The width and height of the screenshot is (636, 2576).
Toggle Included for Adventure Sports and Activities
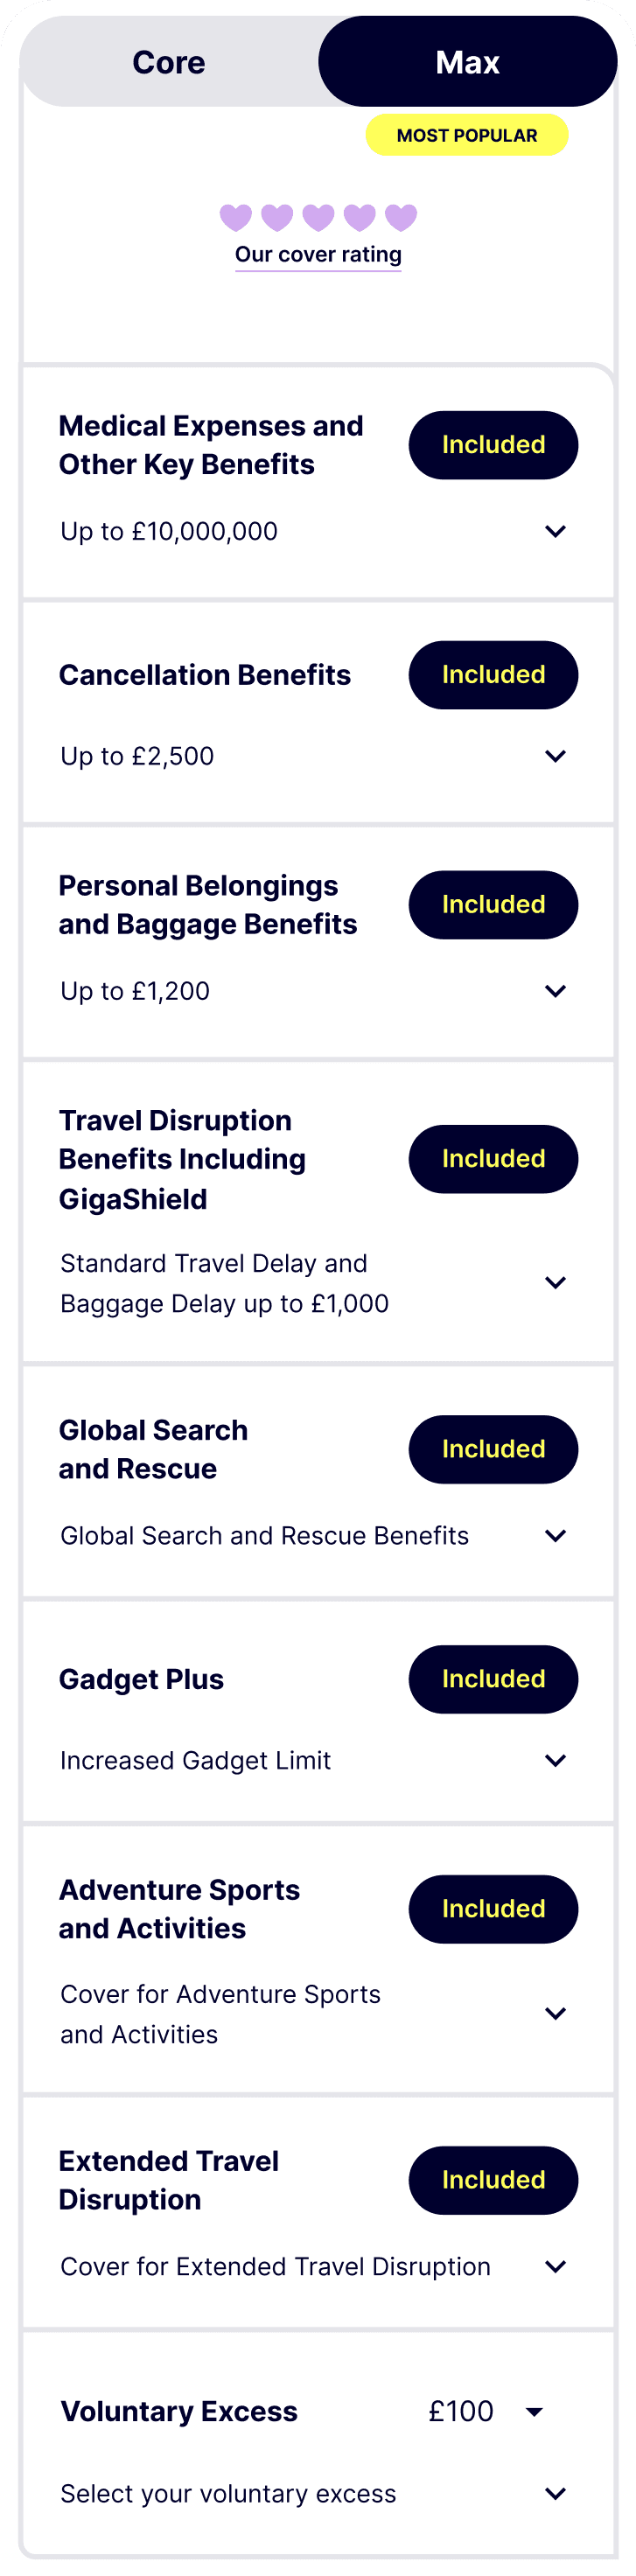pyautogui.click(x=493, y=1909)
